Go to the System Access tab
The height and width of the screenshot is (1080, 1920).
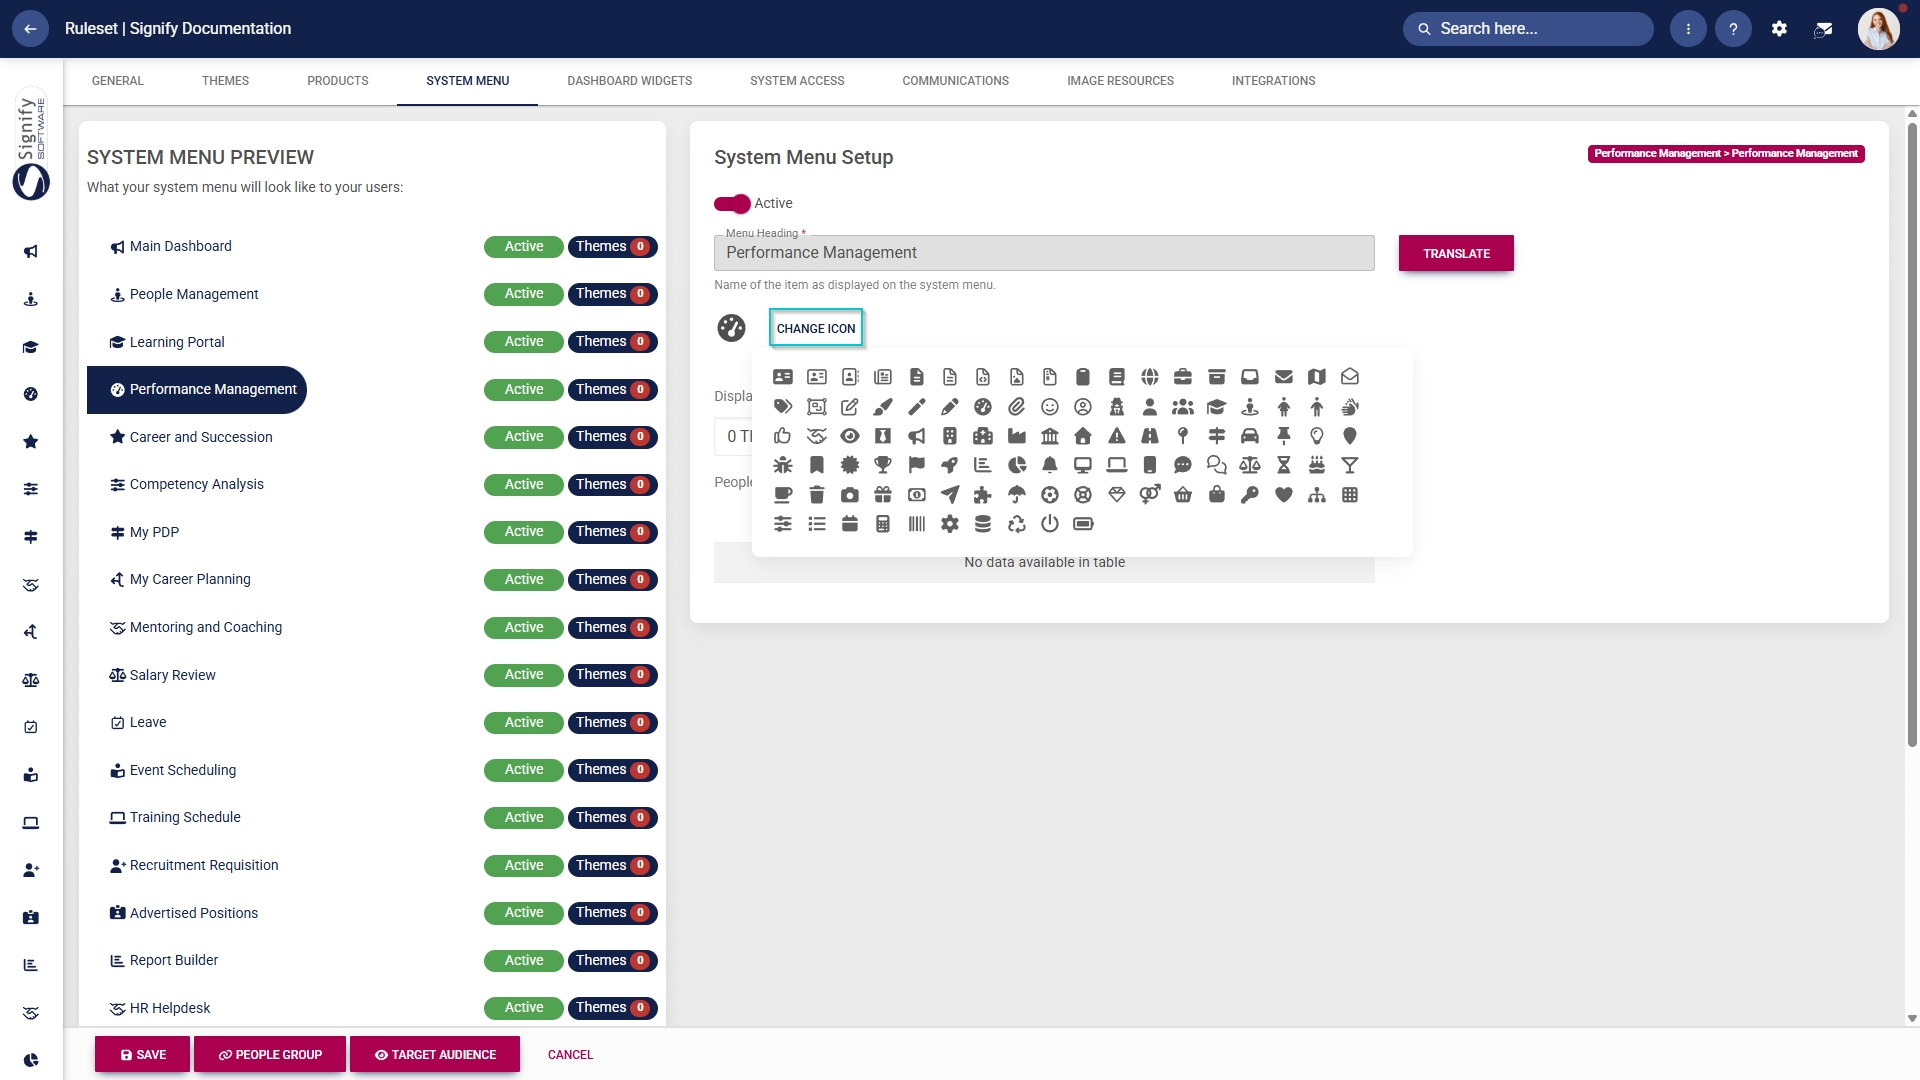pyautogui.click(x=797, y=81)
